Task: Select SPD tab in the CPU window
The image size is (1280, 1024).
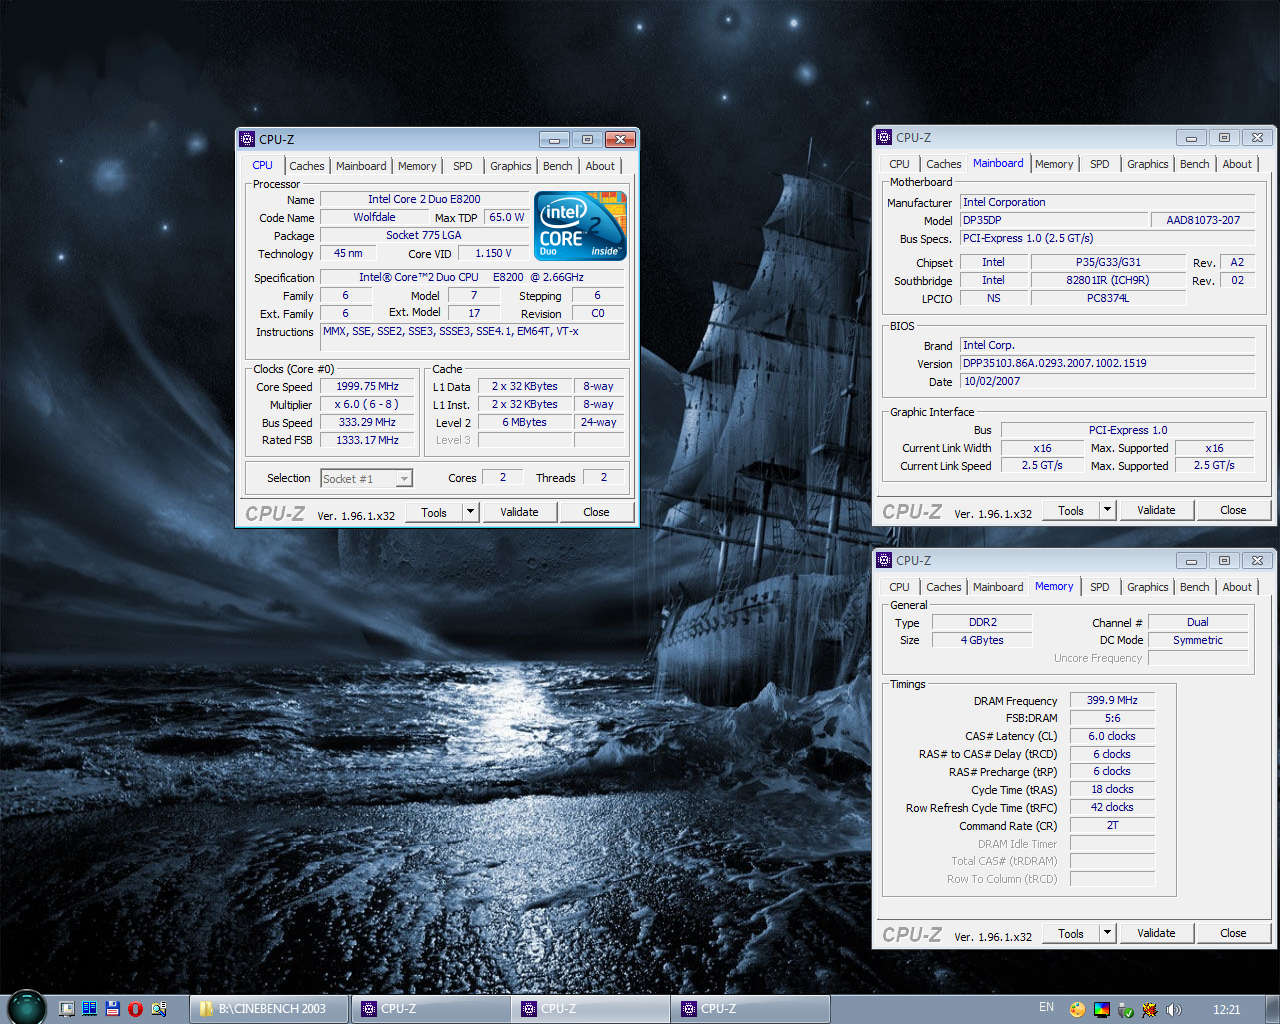Action: (x=462, y=166)
